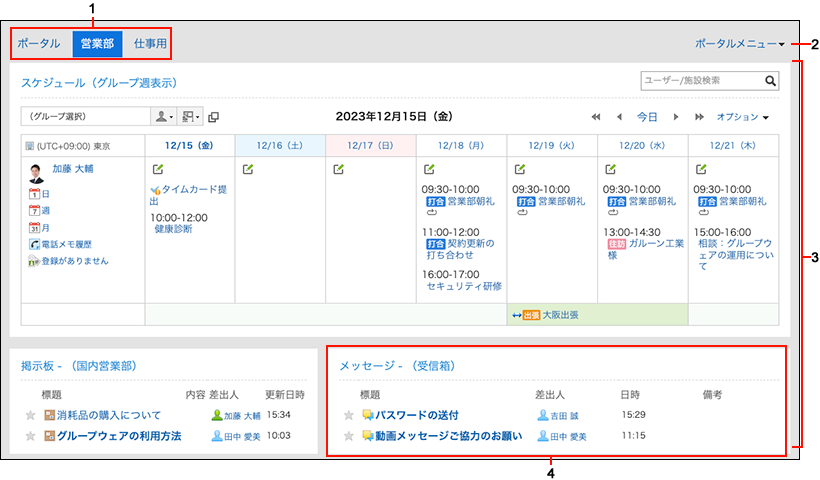Jump to 今日 in the schedule
Image resolution: width=820 pixels, height=480 pixels.
click(x=648, y=117)
